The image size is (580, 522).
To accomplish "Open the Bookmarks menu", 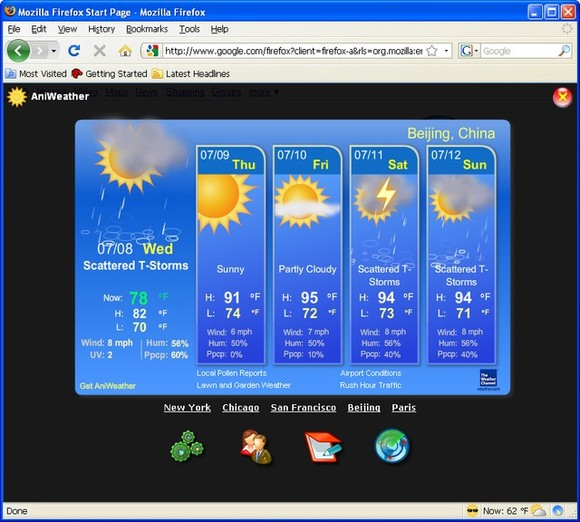I will tap(147, 29).
